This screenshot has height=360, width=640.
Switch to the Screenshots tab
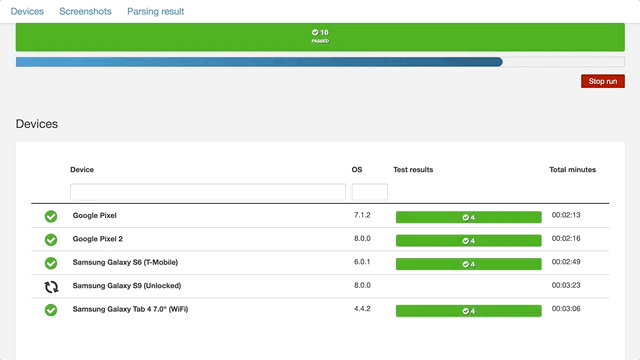(85, 11)
